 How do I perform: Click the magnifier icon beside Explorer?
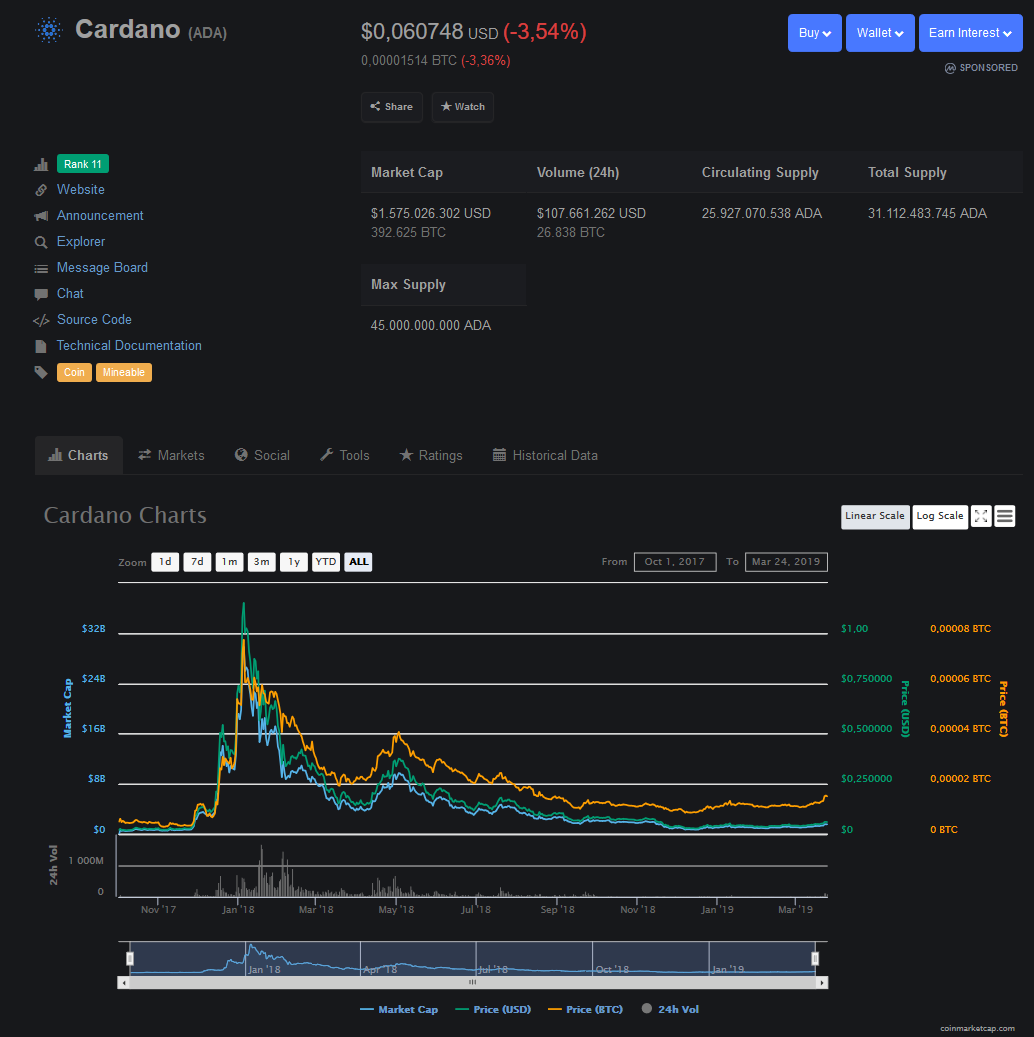[41, 242]
